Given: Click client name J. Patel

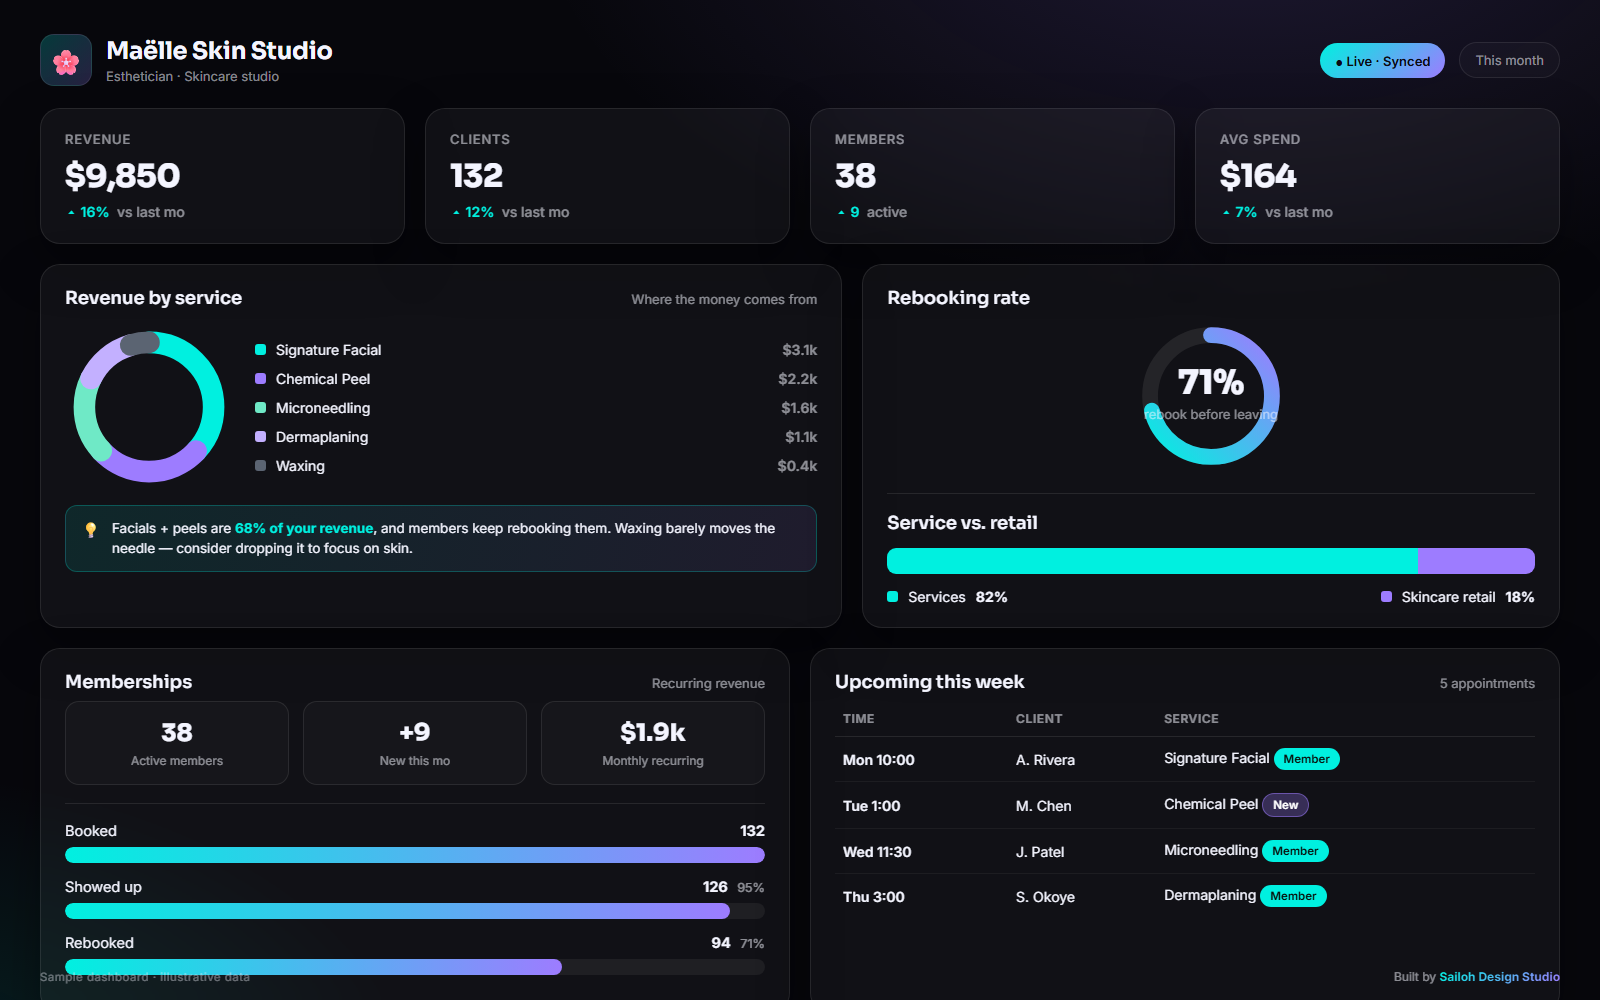Looking at the screenshot, I should [1040, 852].
